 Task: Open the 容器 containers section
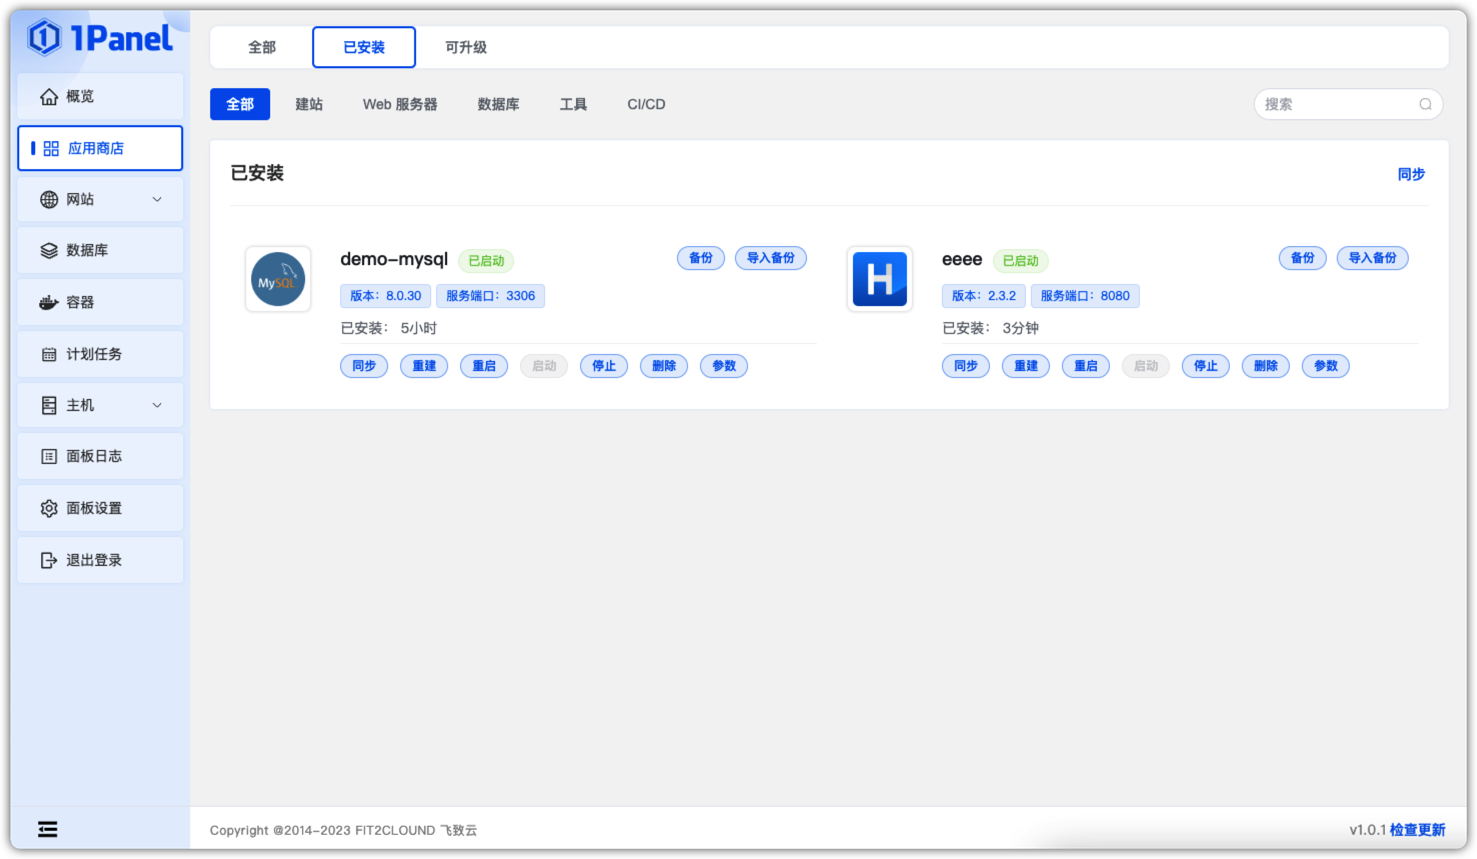point(80,301)
